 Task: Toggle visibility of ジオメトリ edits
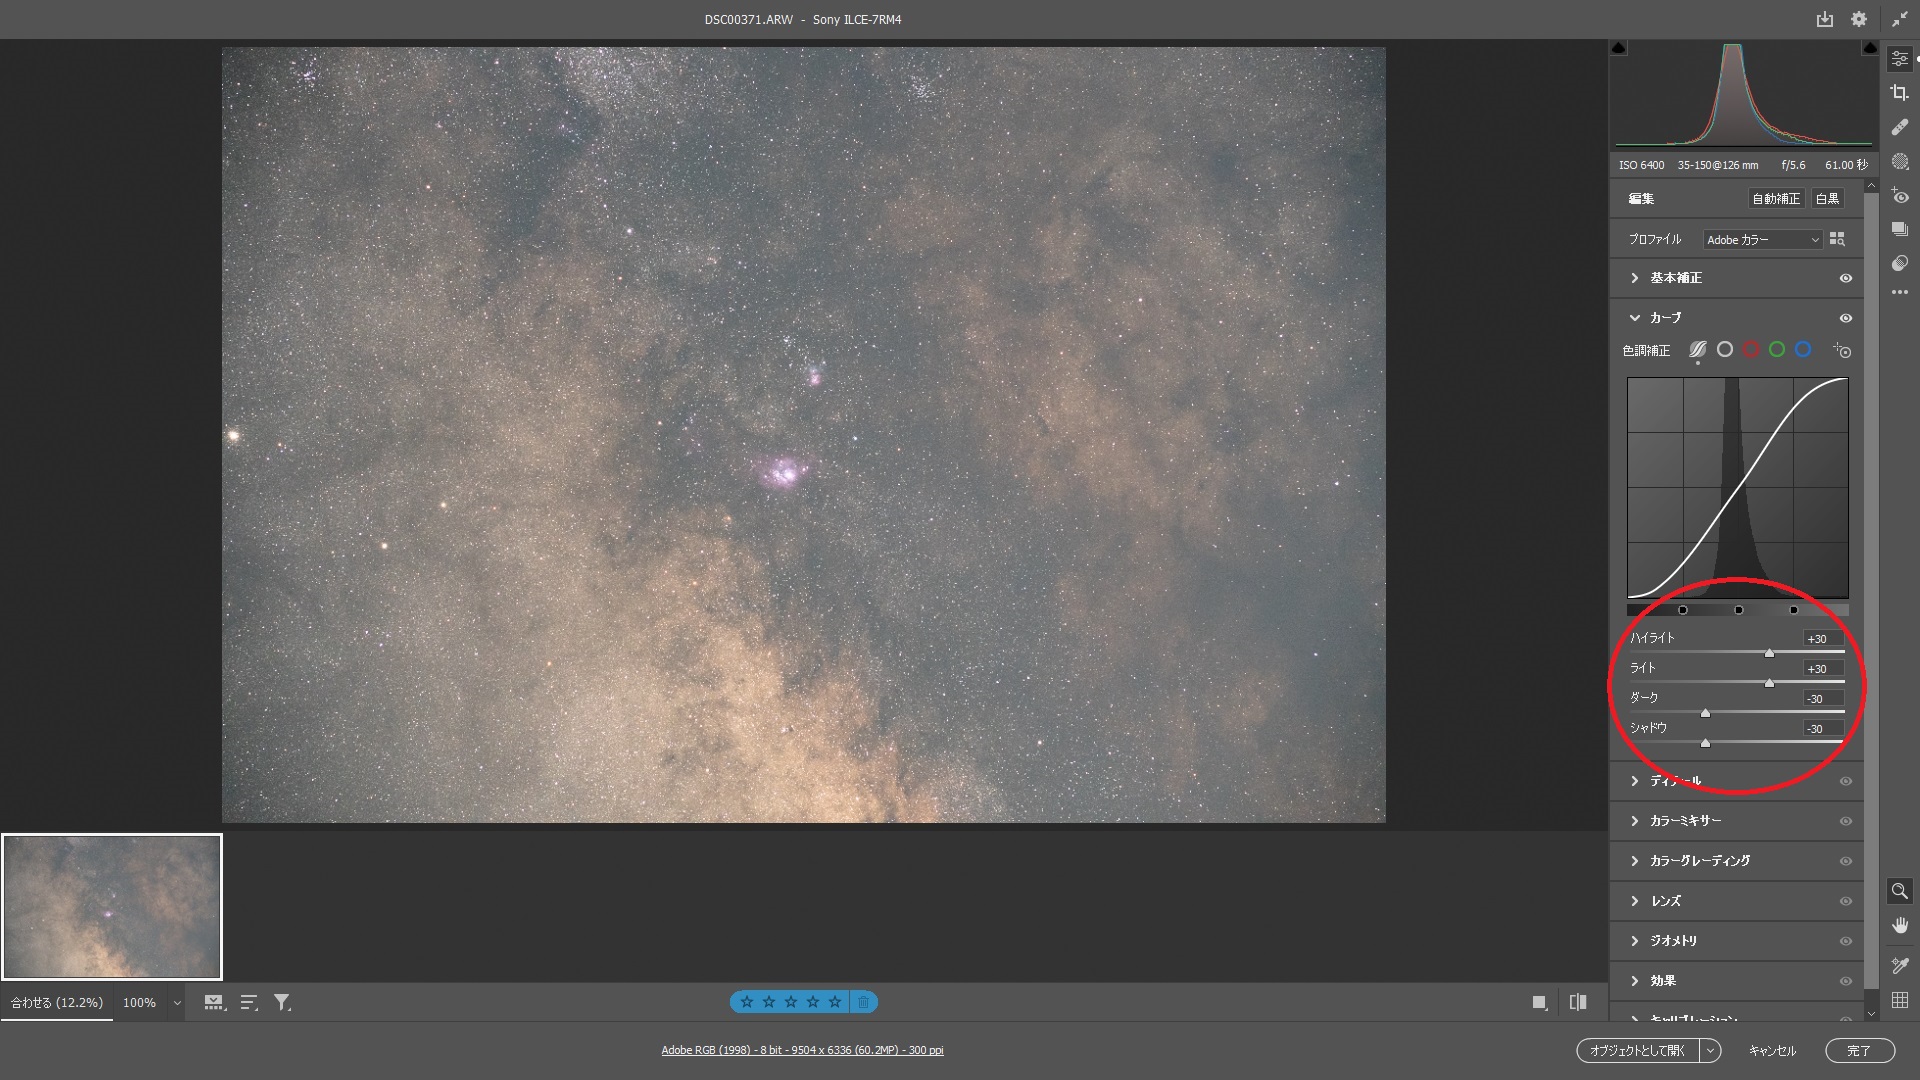(1846, 941)
